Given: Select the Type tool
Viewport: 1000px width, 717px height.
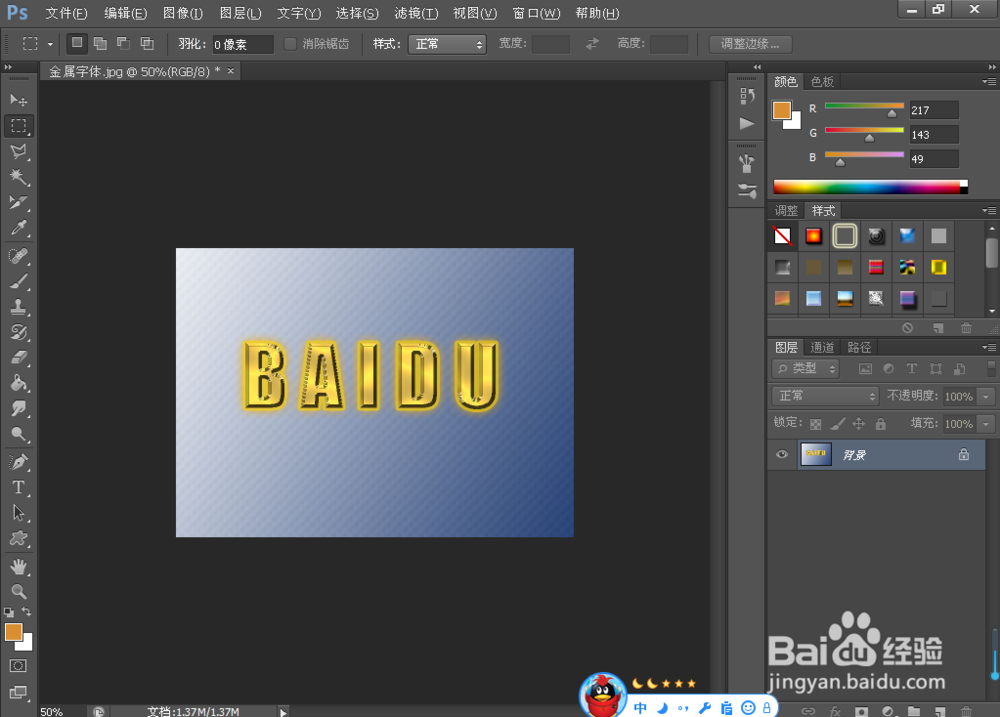Looking at the screenshot, I should [x=18, y=488].
